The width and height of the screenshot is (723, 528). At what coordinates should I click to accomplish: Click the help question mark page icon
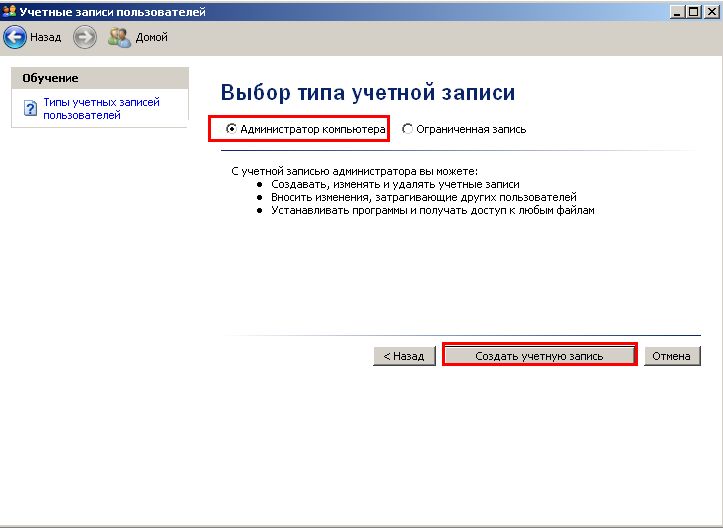coord(30,108)
